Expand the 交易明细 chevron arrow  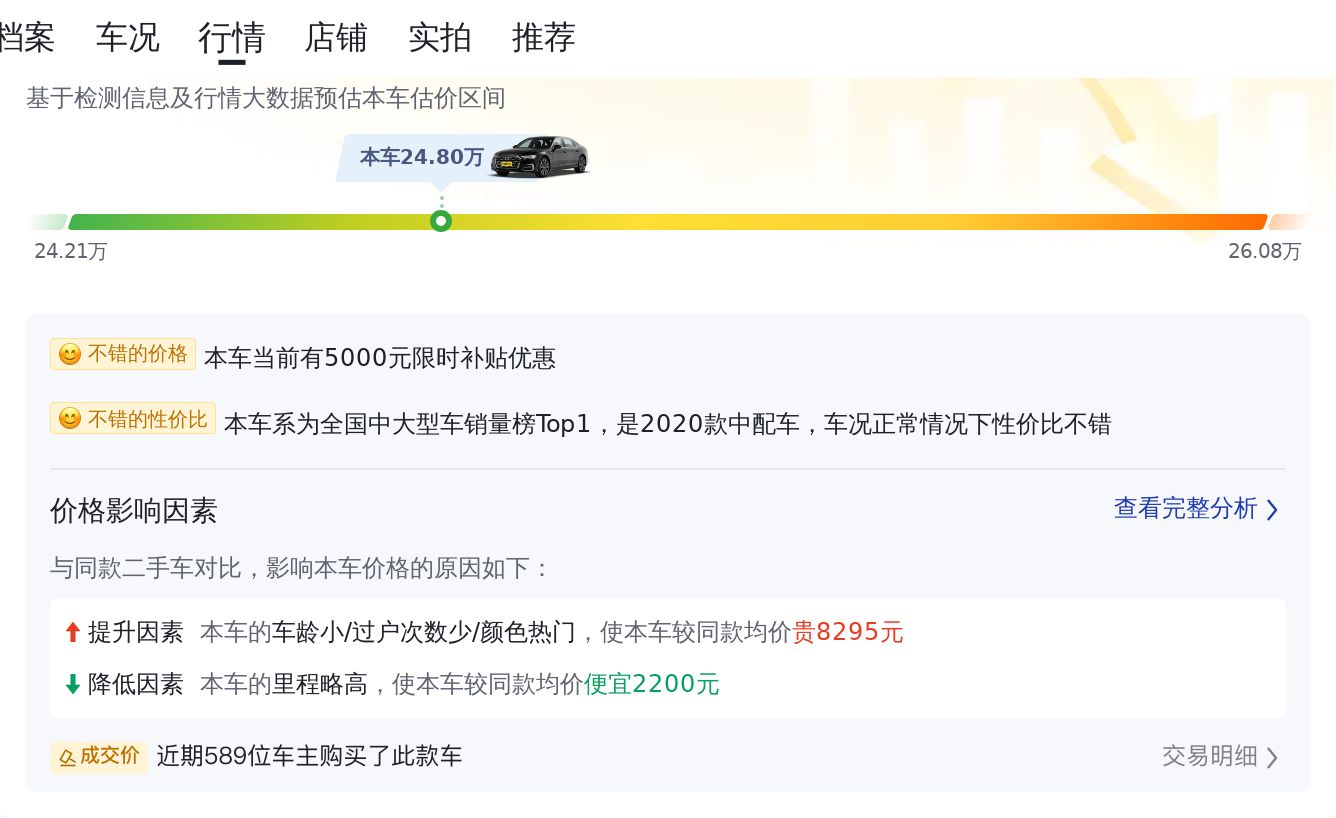tap(1272, 757)
